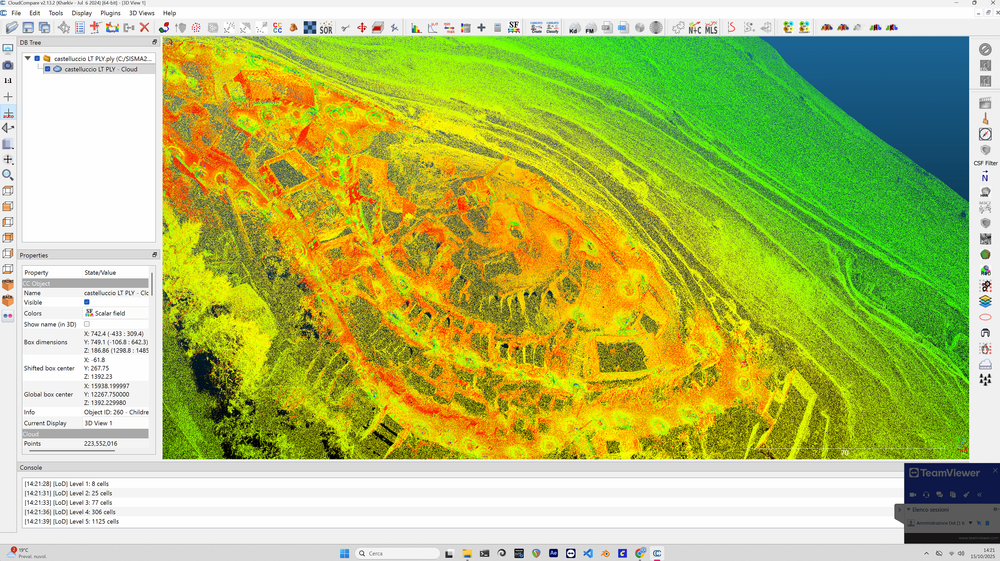This screenshot has width=1000, height=561.
Task: Click the Save file icon
Action: (28, 28)
